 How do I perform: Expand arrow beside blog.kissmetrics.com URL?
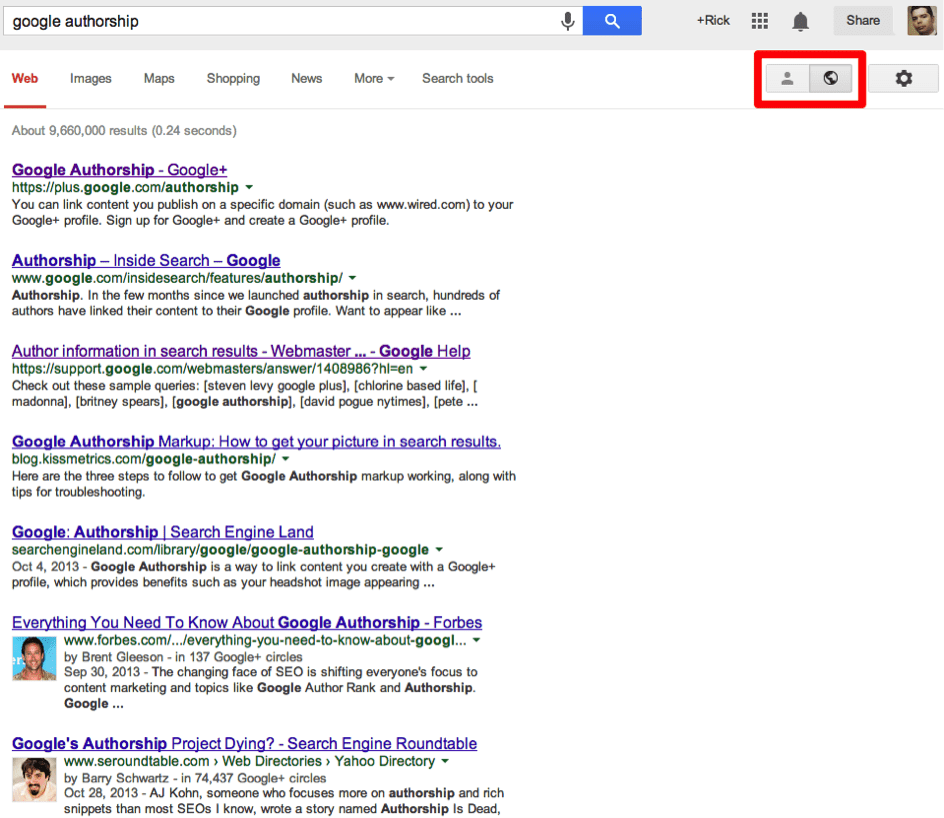[286, 459]
